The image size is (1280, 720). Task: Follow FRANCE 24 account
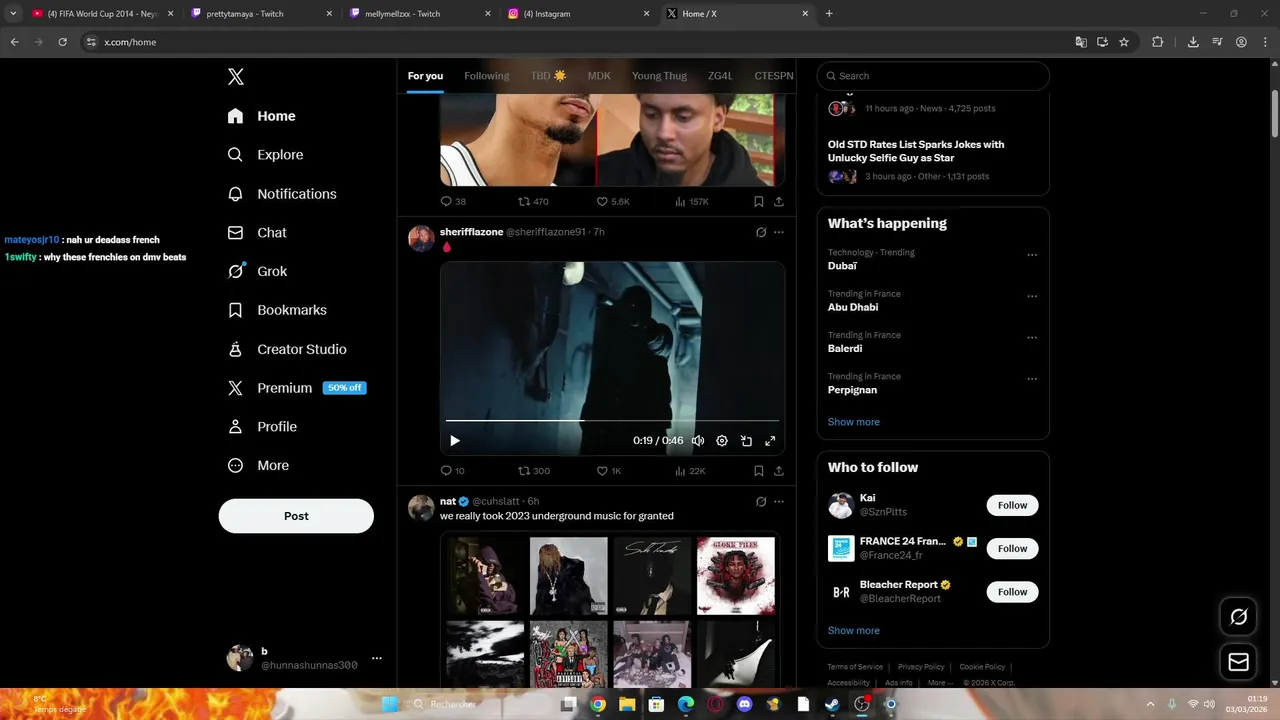pyautogui.click(x=1012, y=548)
